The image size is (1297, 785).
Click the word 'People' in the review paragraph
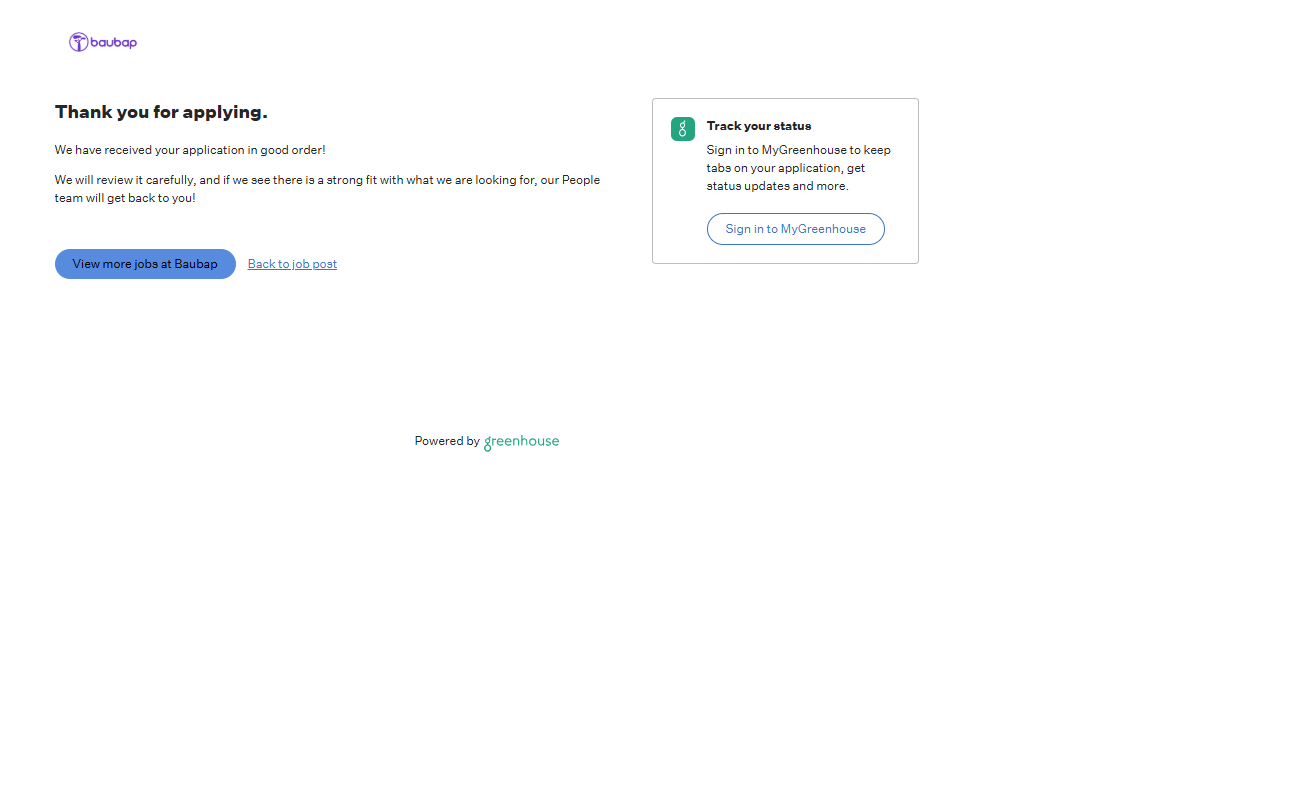581,180
